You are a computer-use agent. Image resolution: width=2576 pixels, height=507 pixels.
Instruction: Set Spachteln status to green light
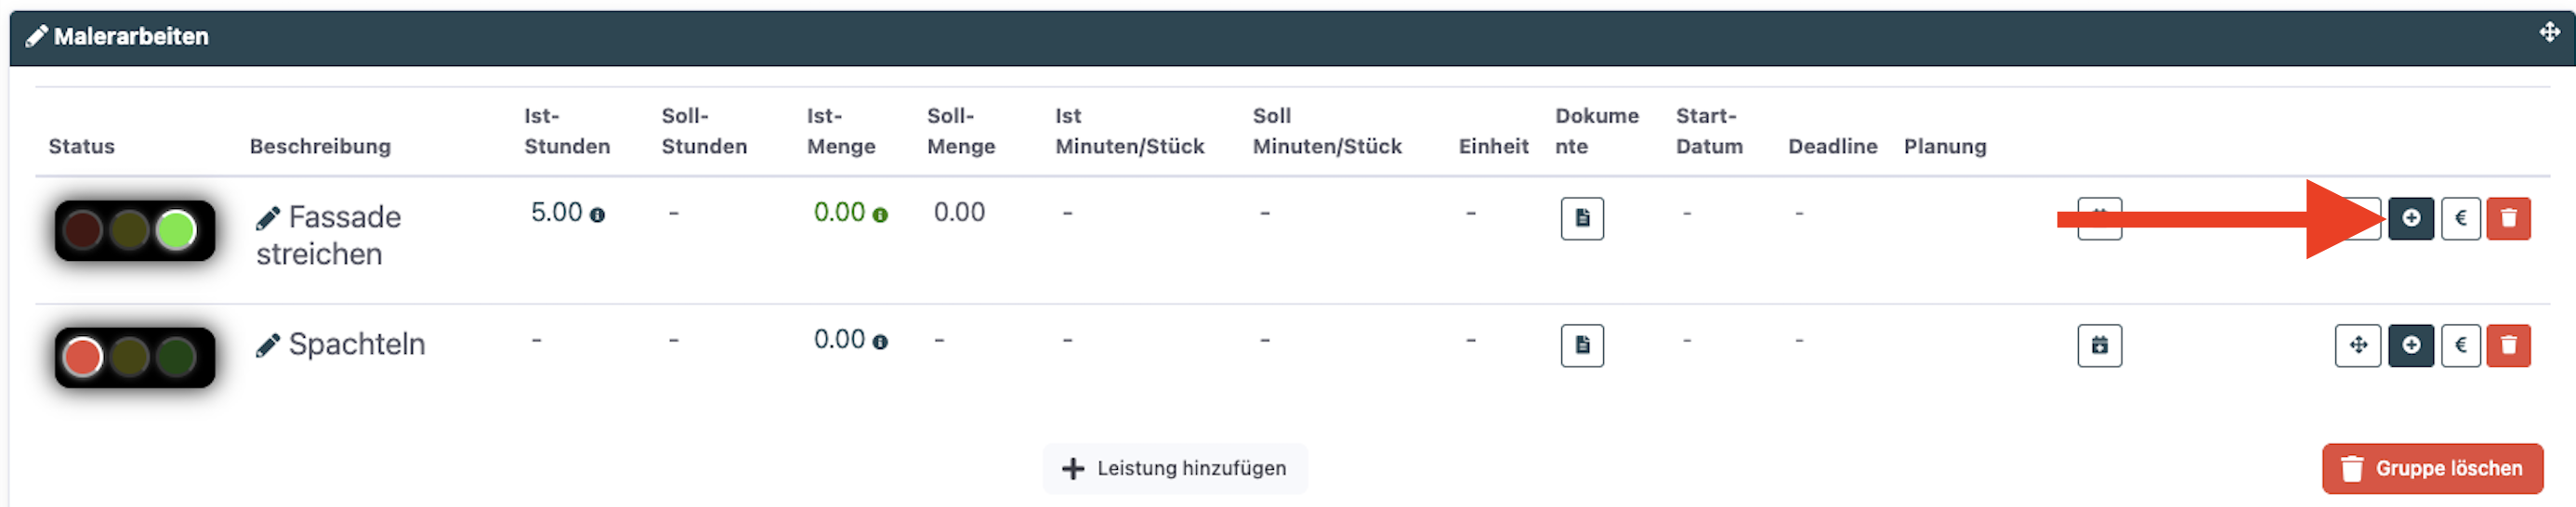177,357
